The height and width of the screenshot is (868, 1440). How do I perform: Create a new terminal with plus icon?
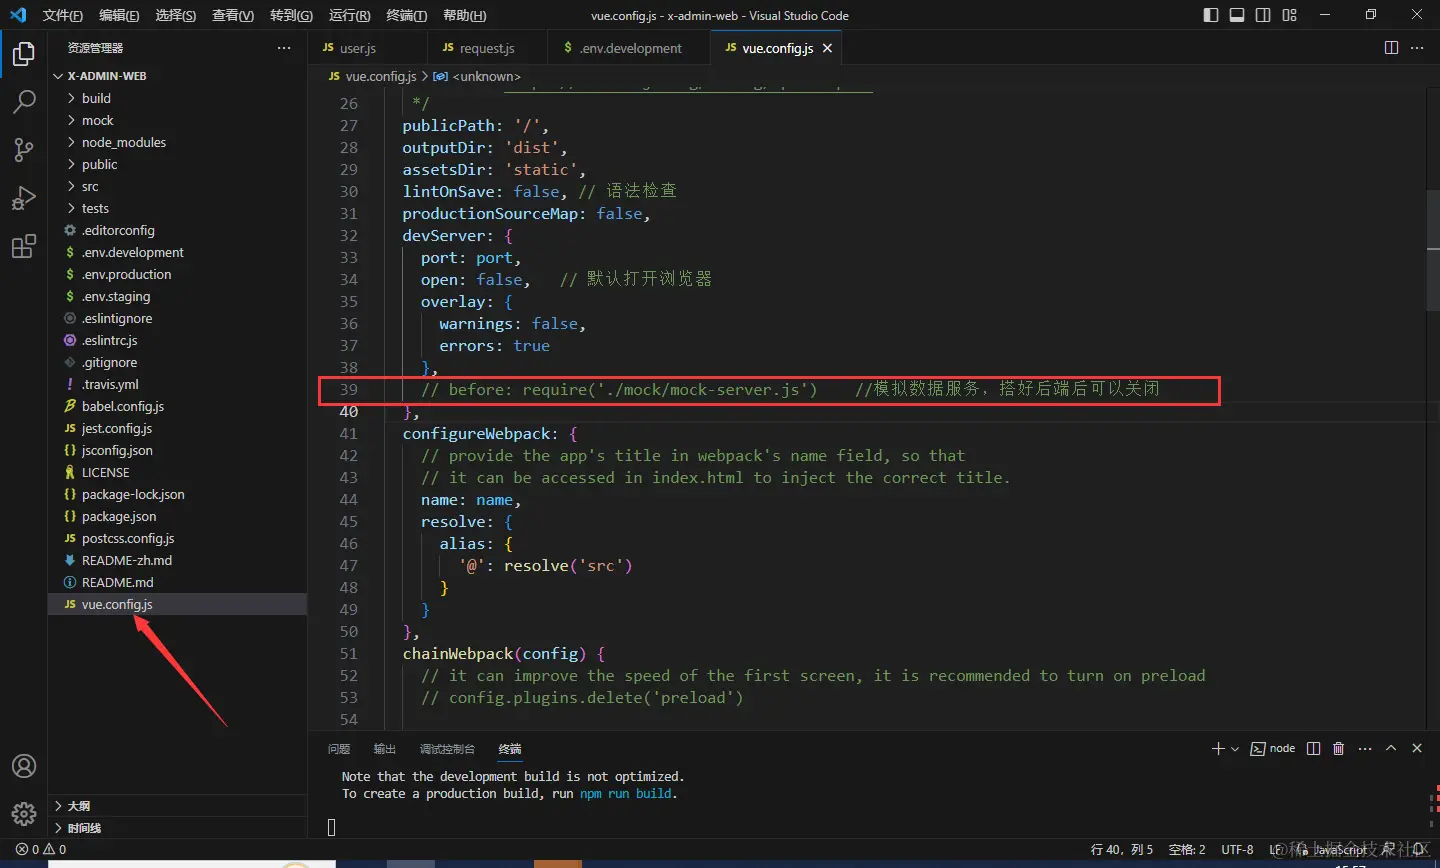1218,748
